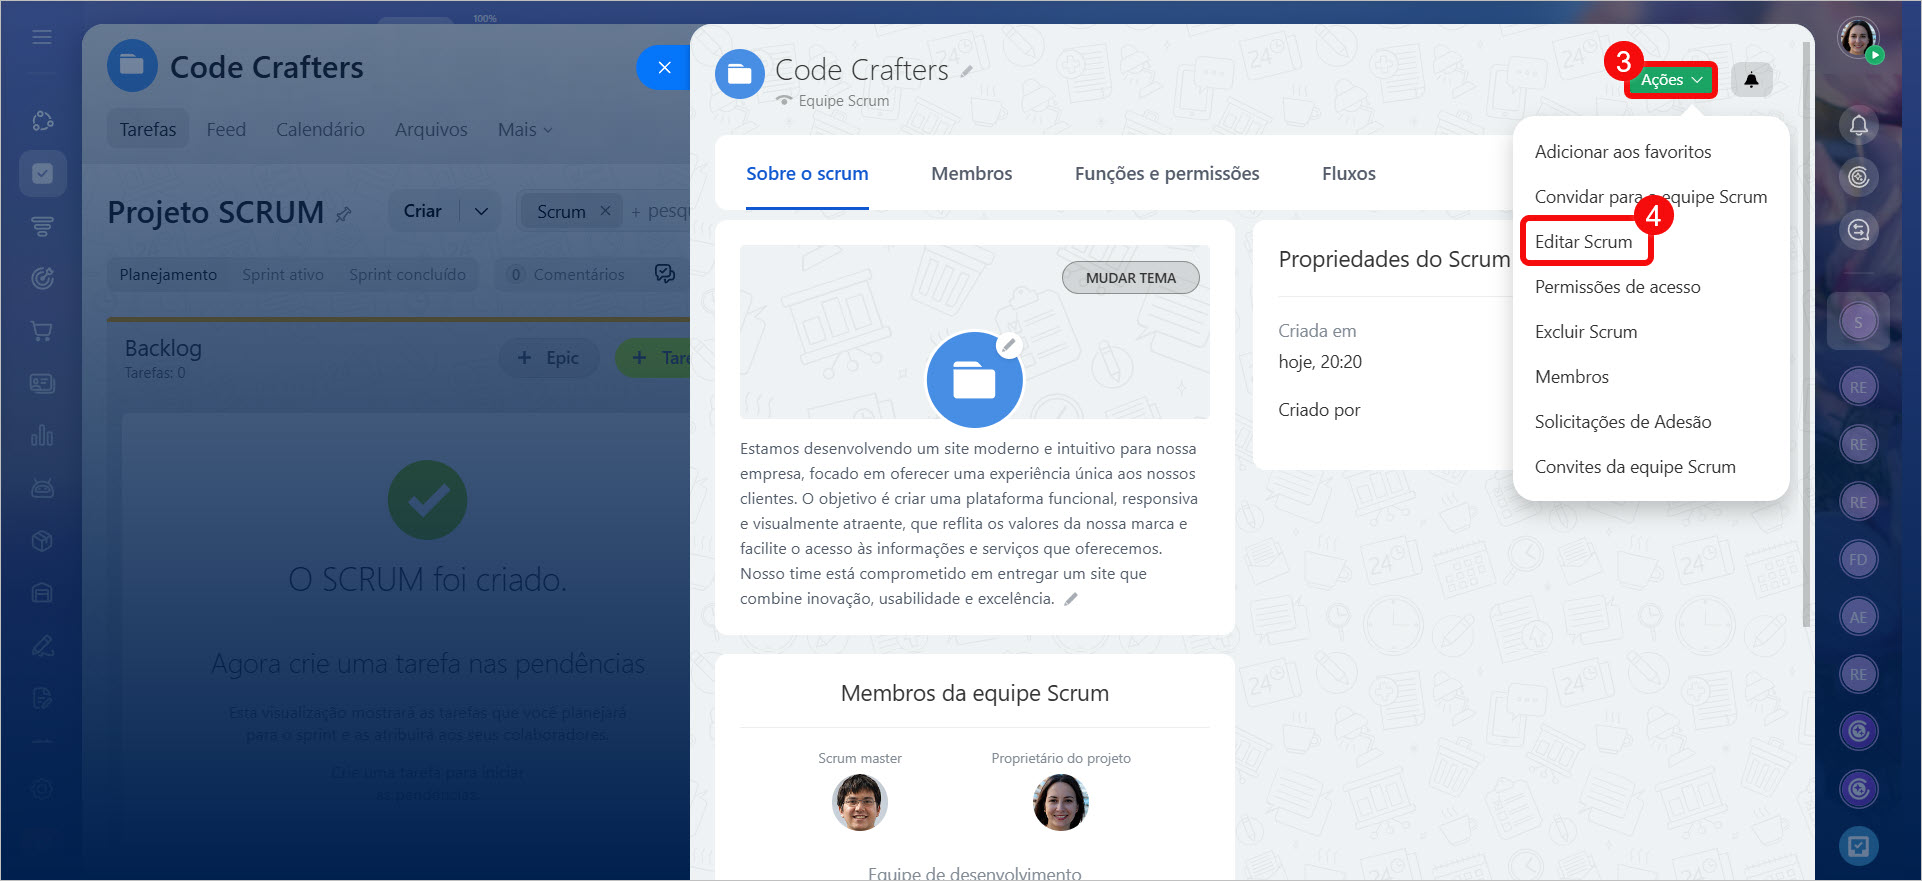Open the FD contact bubble in right panel
This screenshot has width=1922, height=881.
pyautogui.click(x=1858, y=559)
